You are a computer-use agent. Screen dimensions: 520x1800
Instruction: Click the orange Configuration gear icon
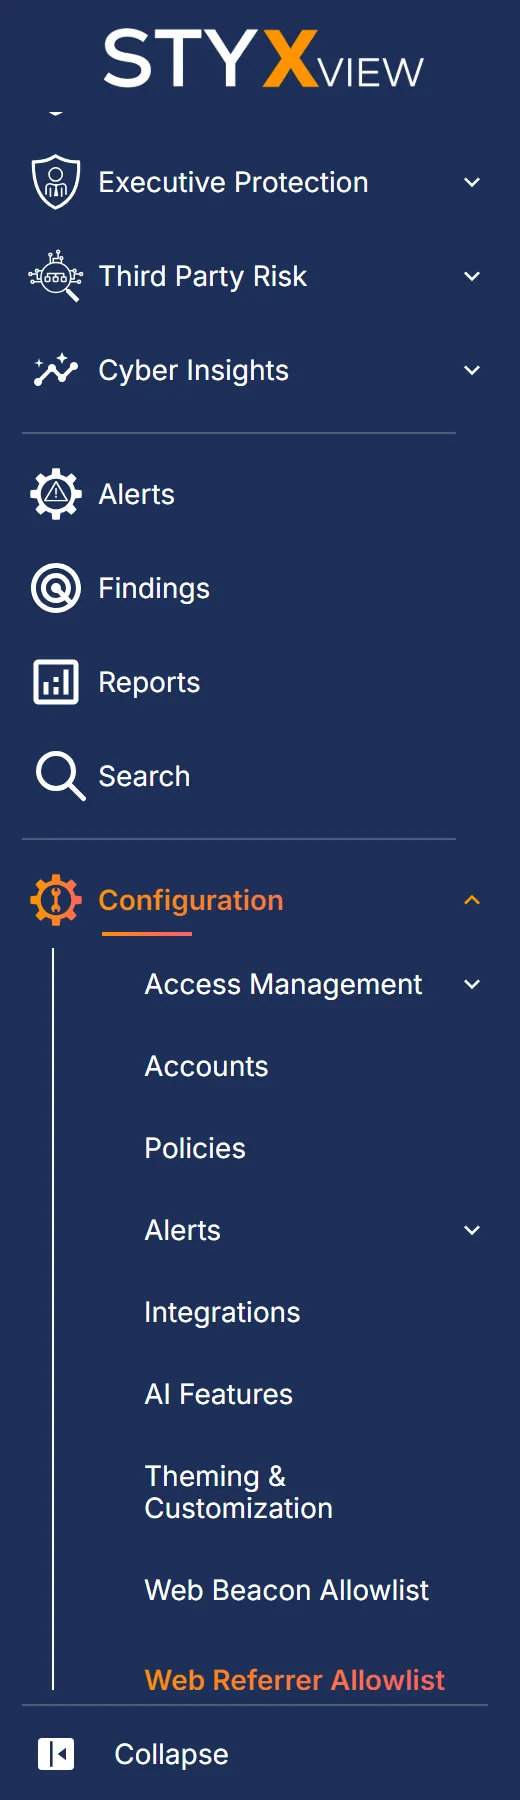(x=56, y=900)
